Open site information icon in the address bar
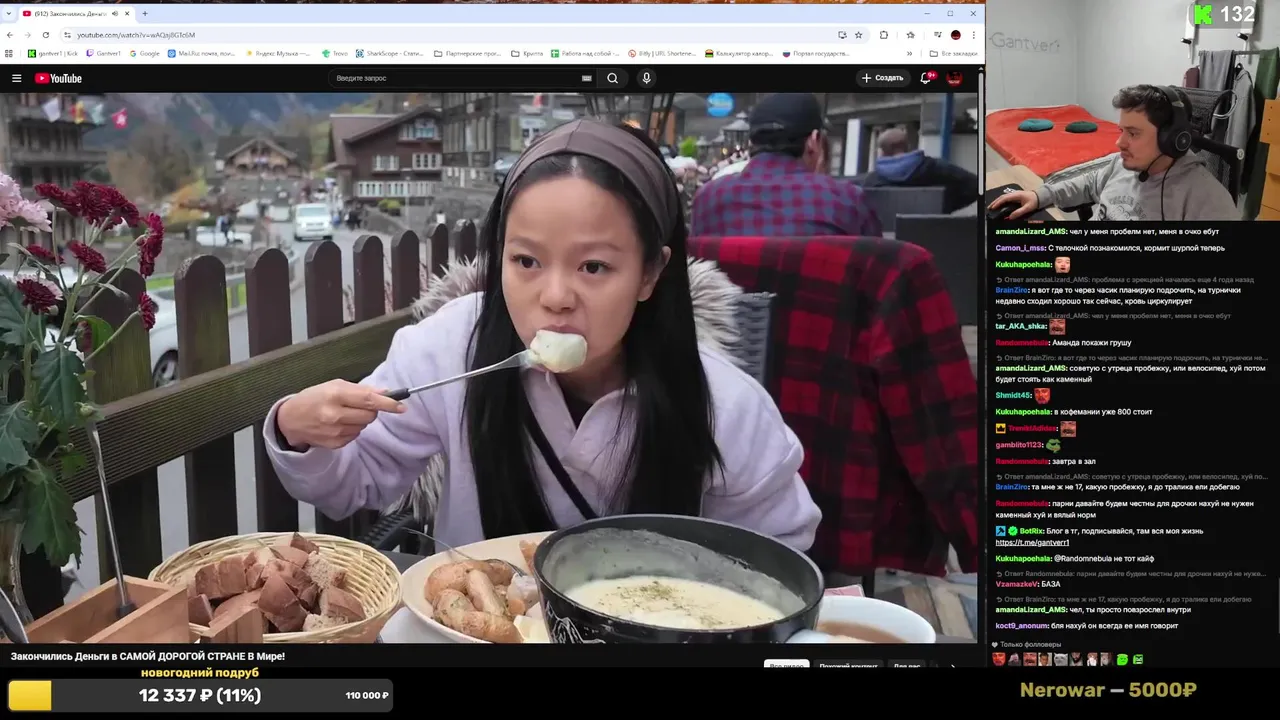This screenshot has height=720, width=1280. [x=67, y=35]
